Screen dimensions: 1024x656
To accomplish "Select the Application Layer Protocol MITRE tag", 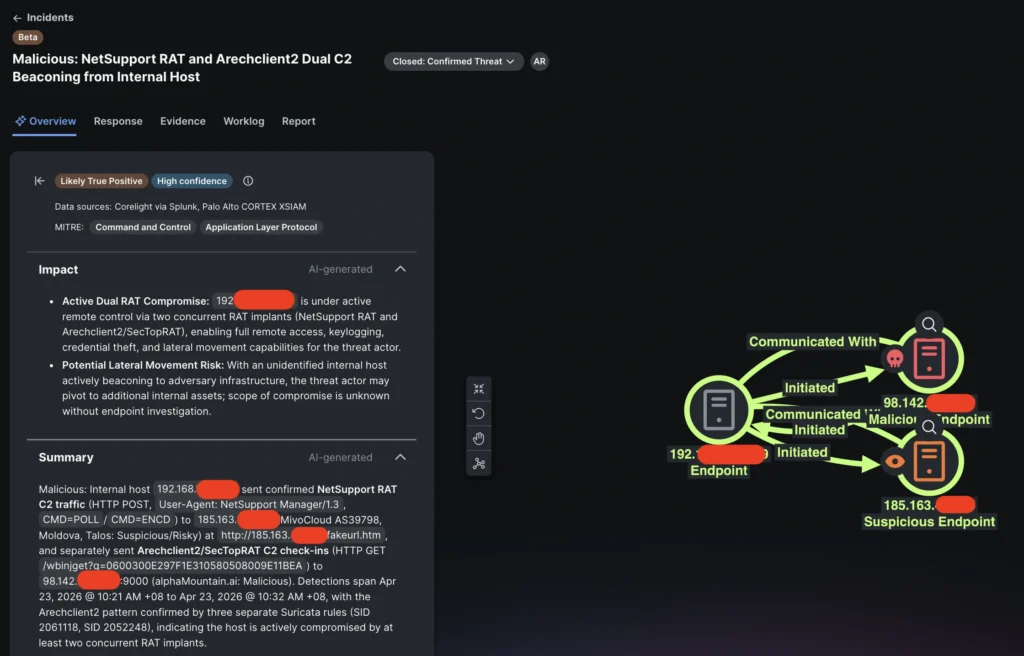I will (261, 227).
